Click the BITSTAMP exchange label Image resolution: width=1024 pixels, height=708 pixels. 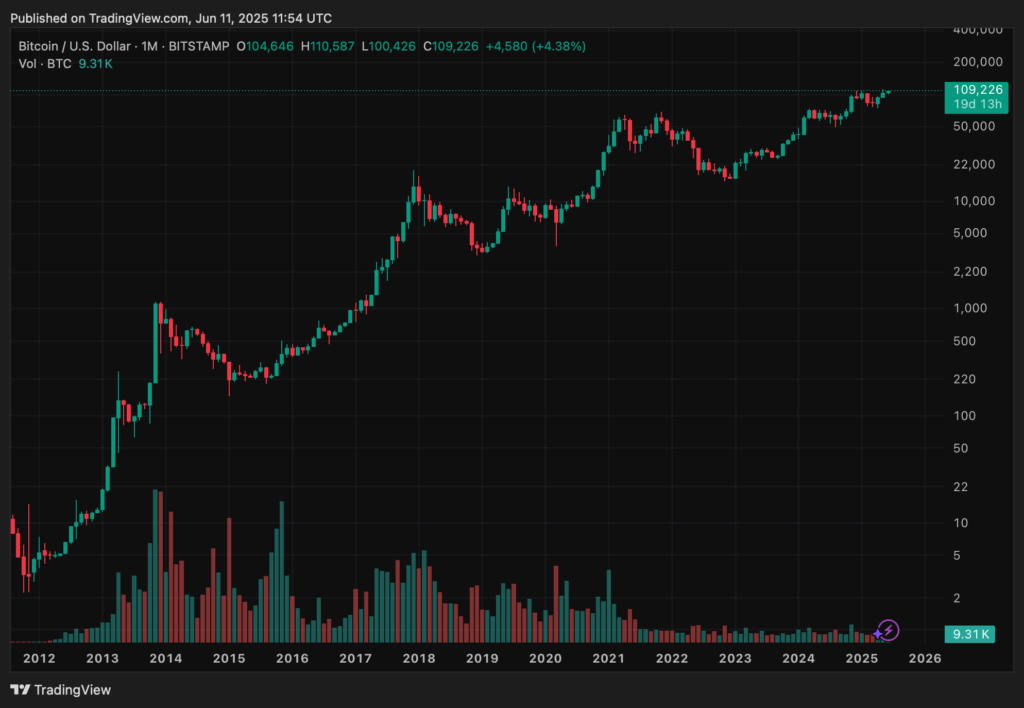pos(199,46)
